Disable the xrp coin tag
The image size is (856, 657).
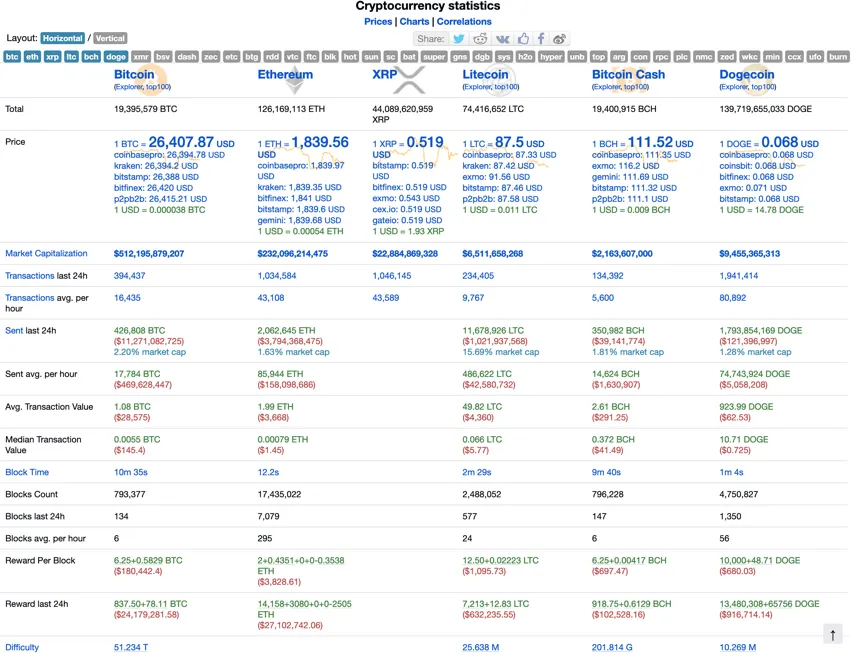(52, 57)
